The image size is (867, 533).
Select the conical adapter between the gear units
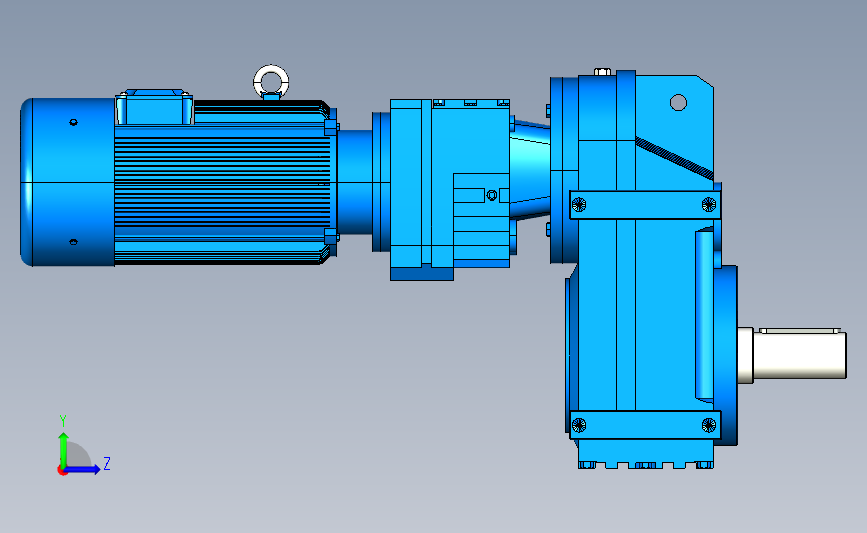coord(530,169)
